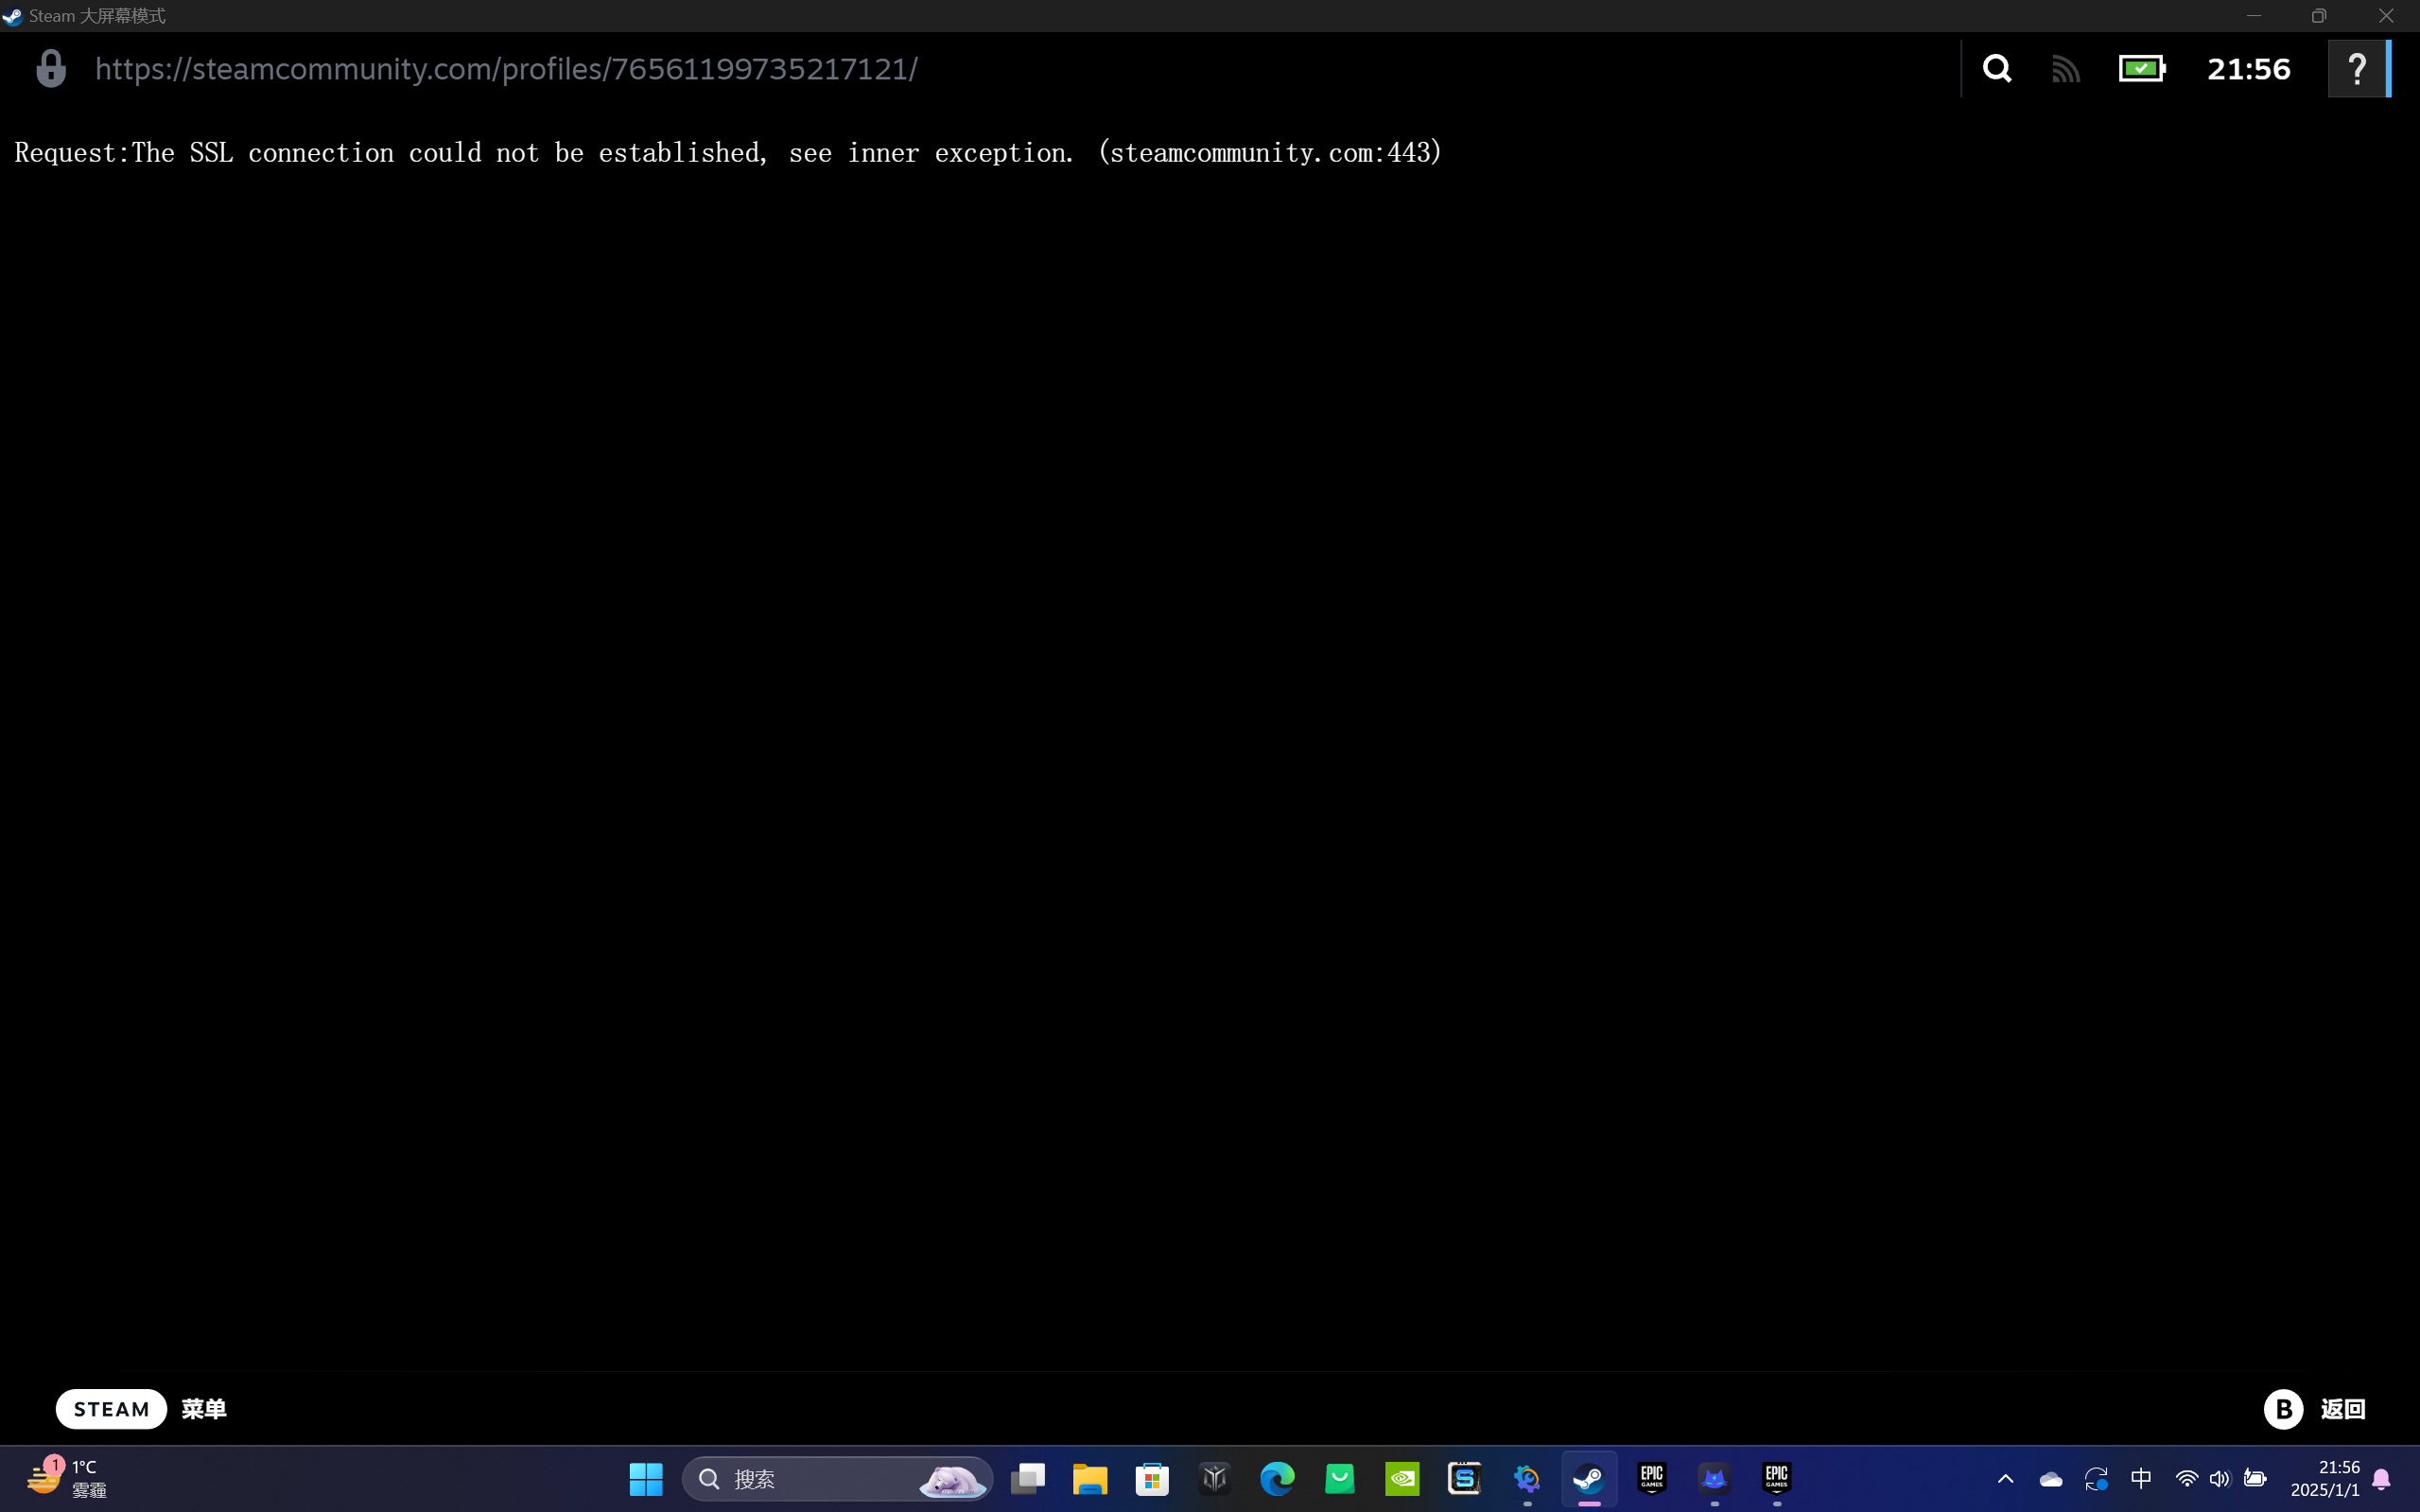This screenshot has width=2420, height=1512.
Task: Launch first Epic Games taskbar icon
Action: pos(1652,1478)
